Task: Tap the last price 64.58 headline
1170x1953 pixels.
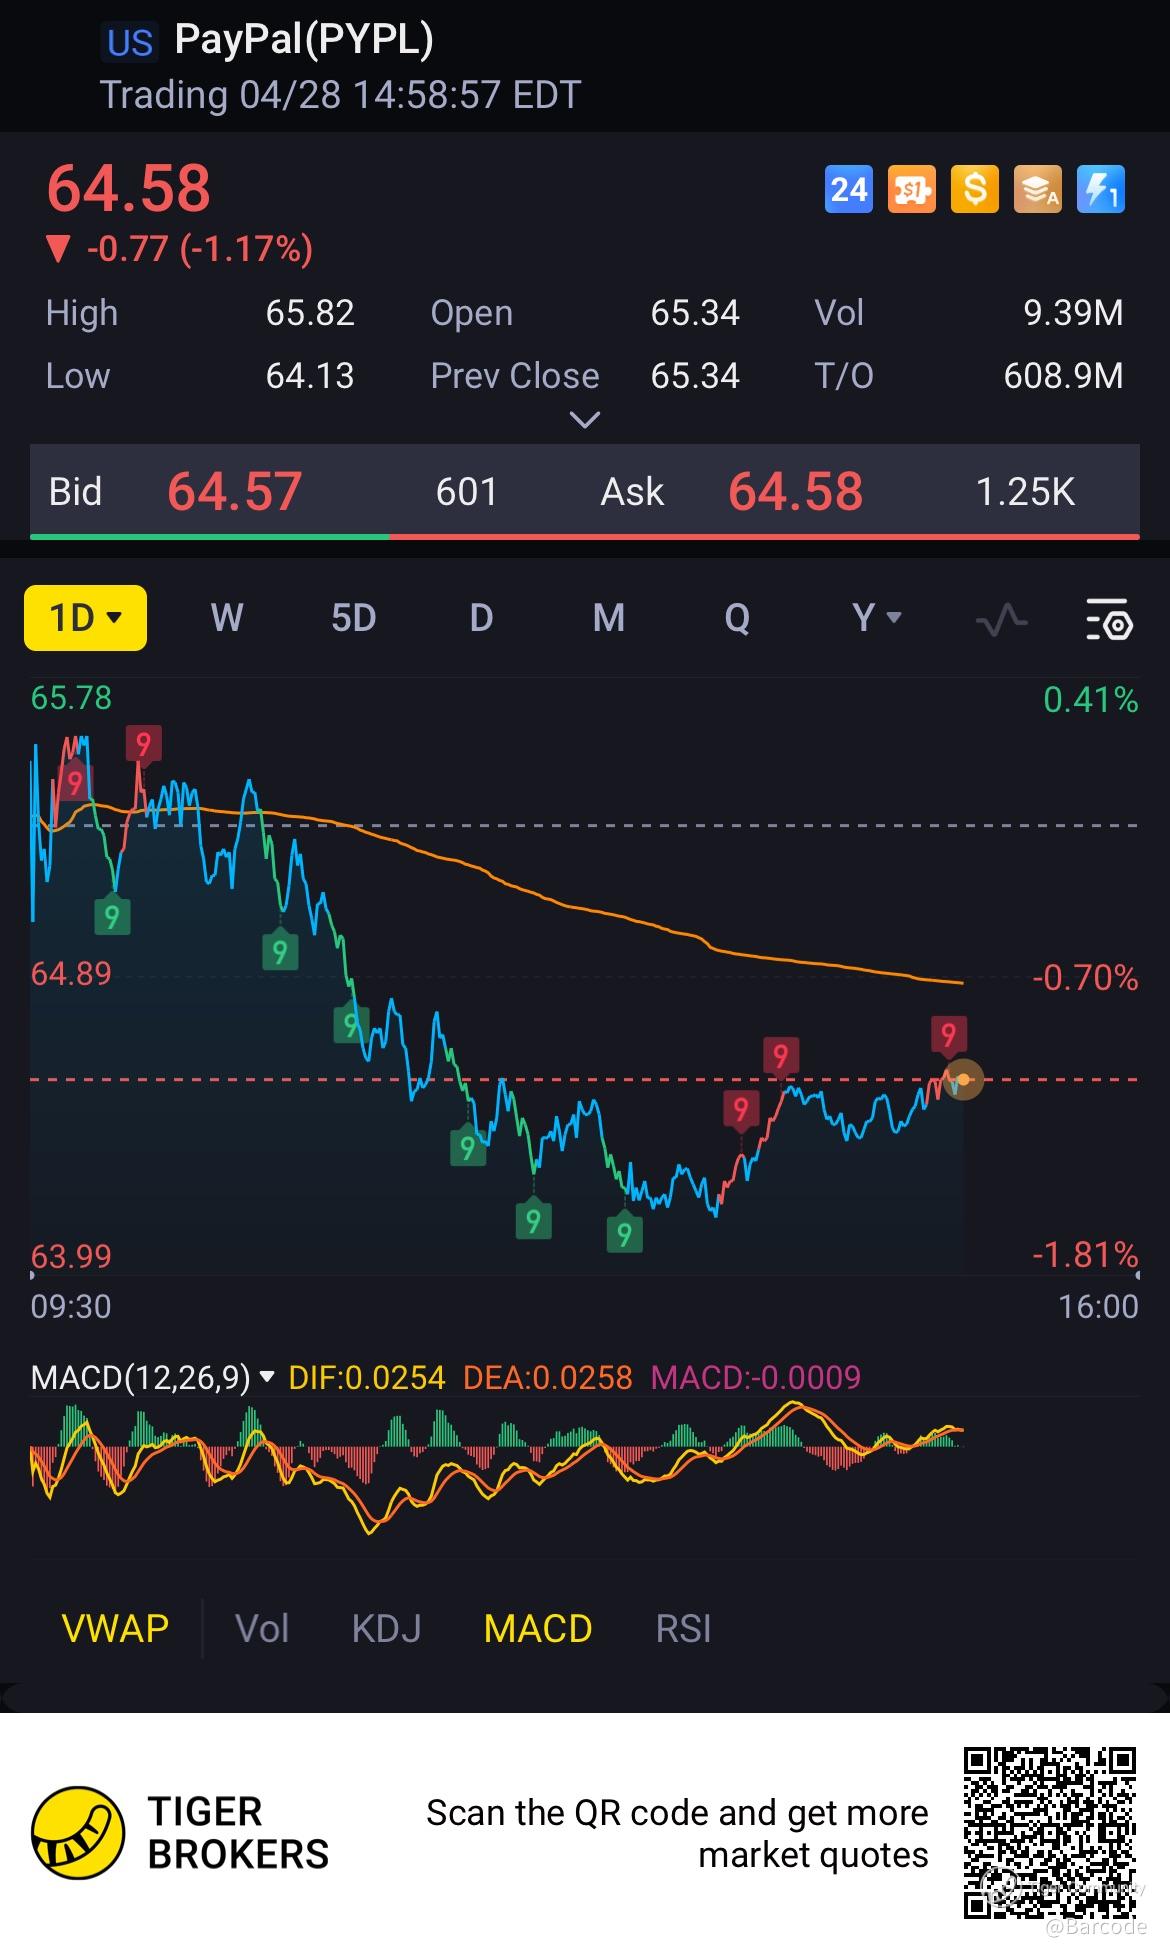Action: [129, 188]
